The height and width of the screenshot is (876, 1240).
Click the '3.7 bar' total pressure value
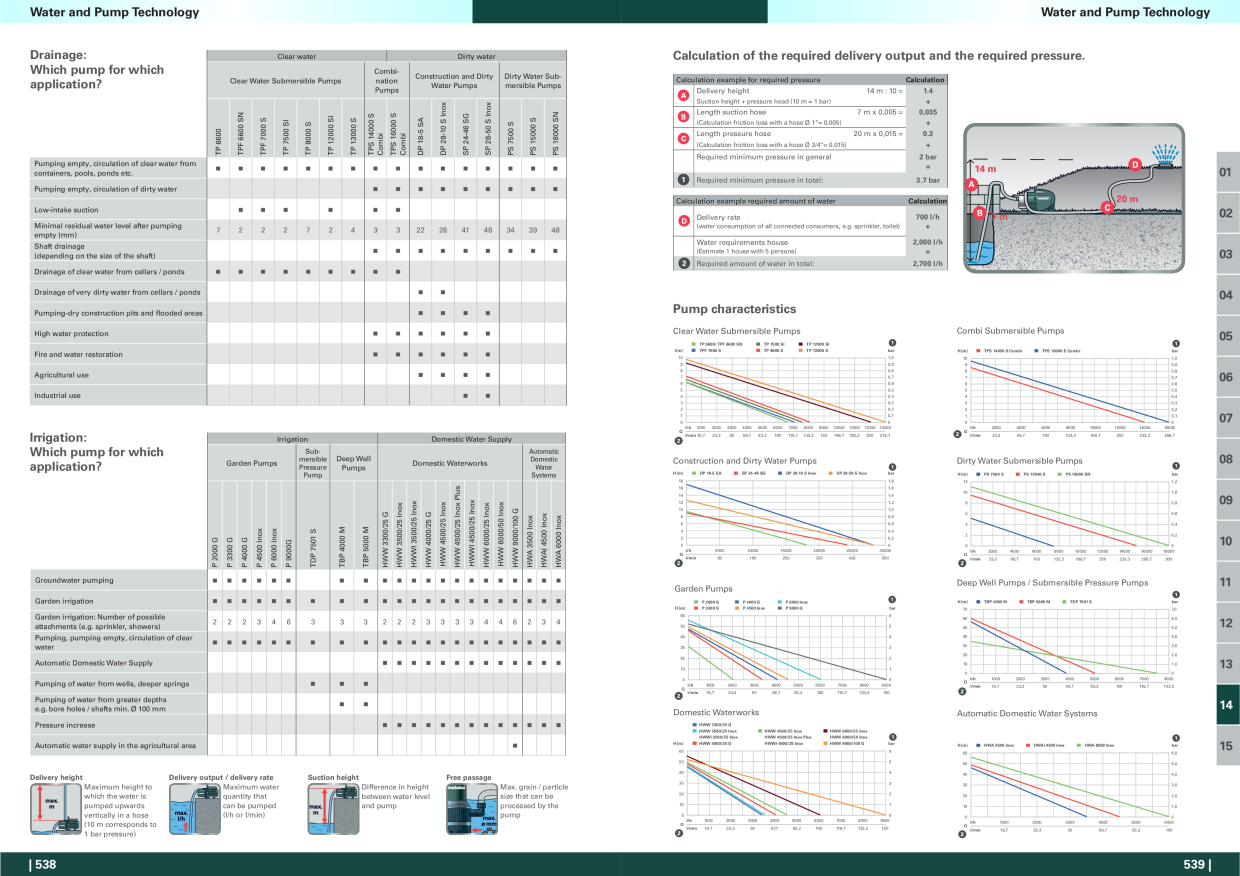927,180
